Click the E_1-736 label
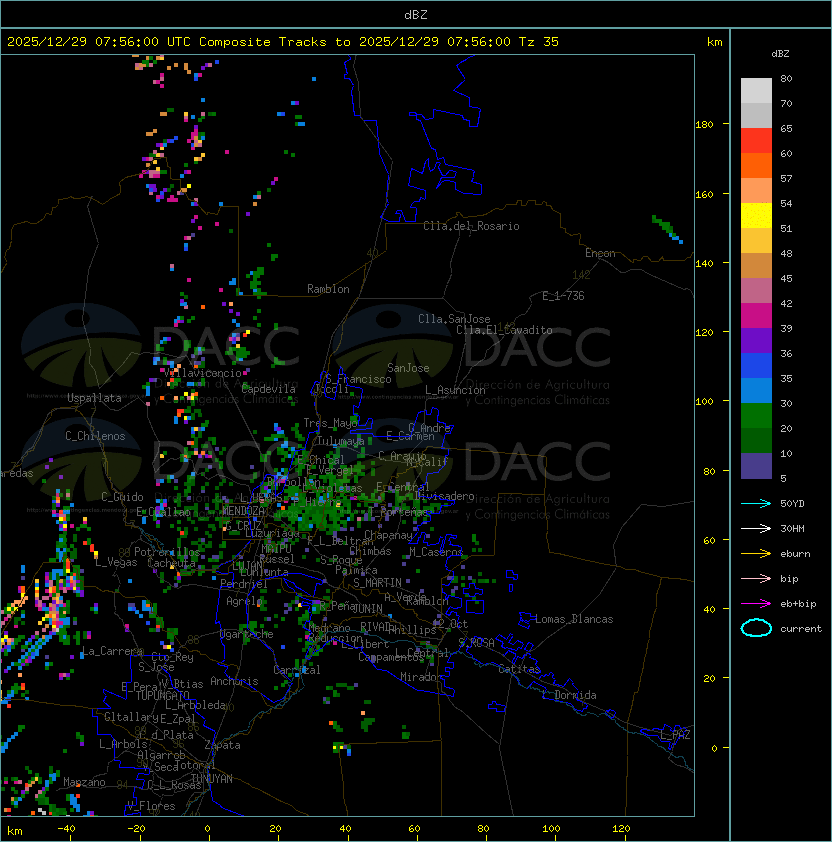Screen dimensions: 832x842 coord(563,296)
